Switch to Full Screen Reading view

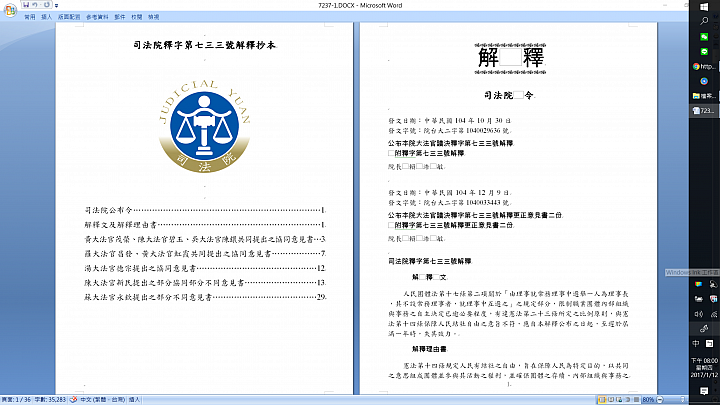(611, 400)
